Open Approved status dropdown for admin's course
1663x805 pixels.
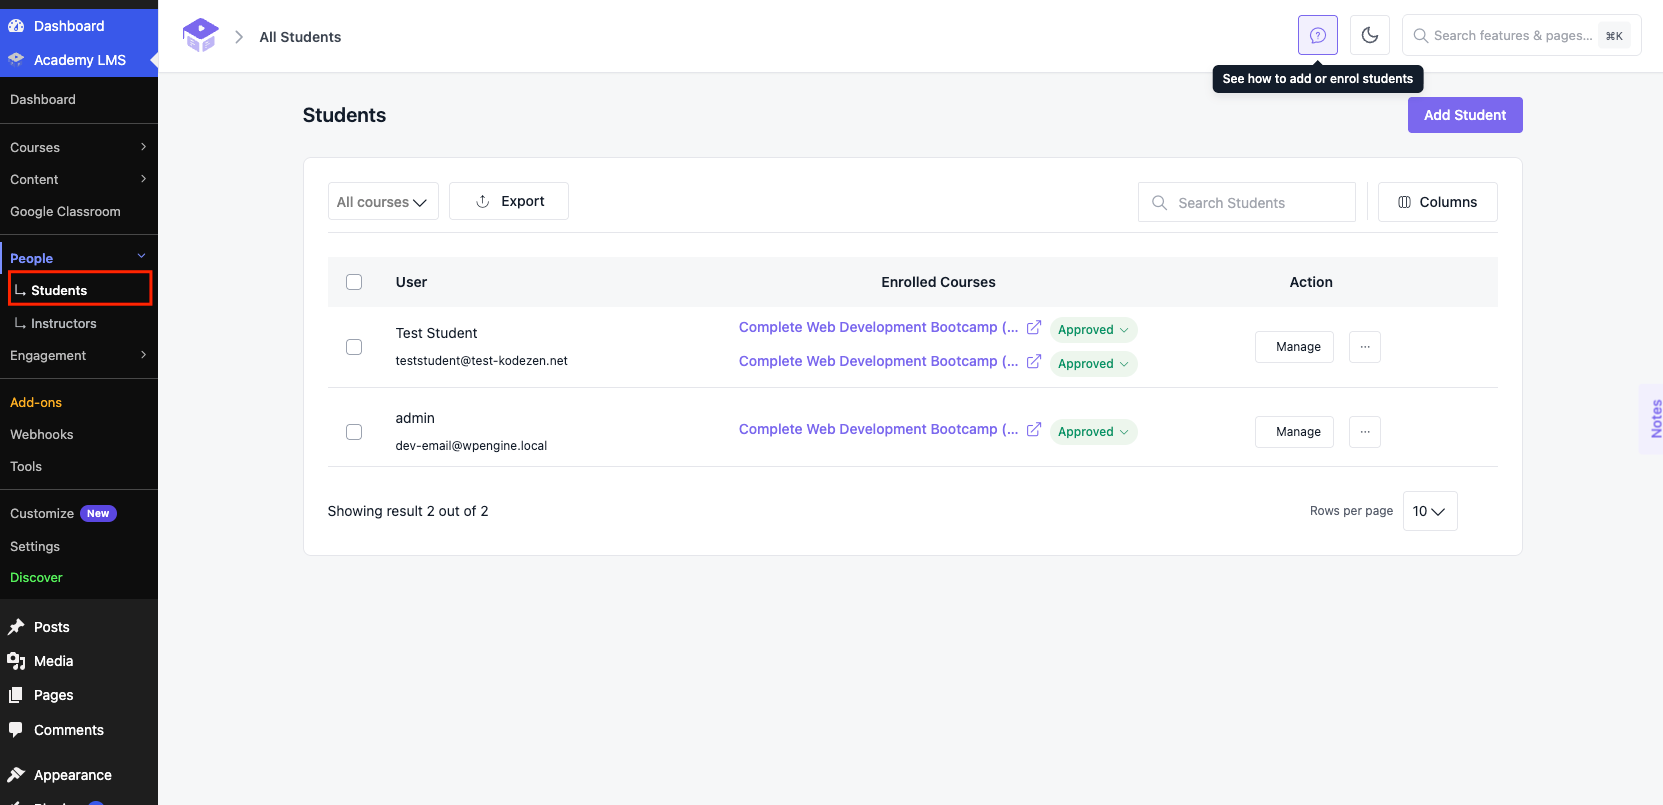(1093, 432)
